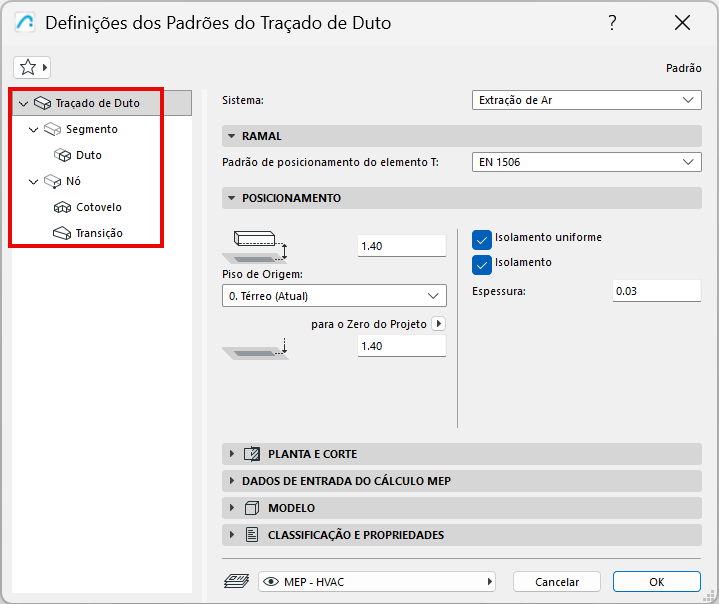
Task: Open the help question mark
Action: click(x=612, y=22)
